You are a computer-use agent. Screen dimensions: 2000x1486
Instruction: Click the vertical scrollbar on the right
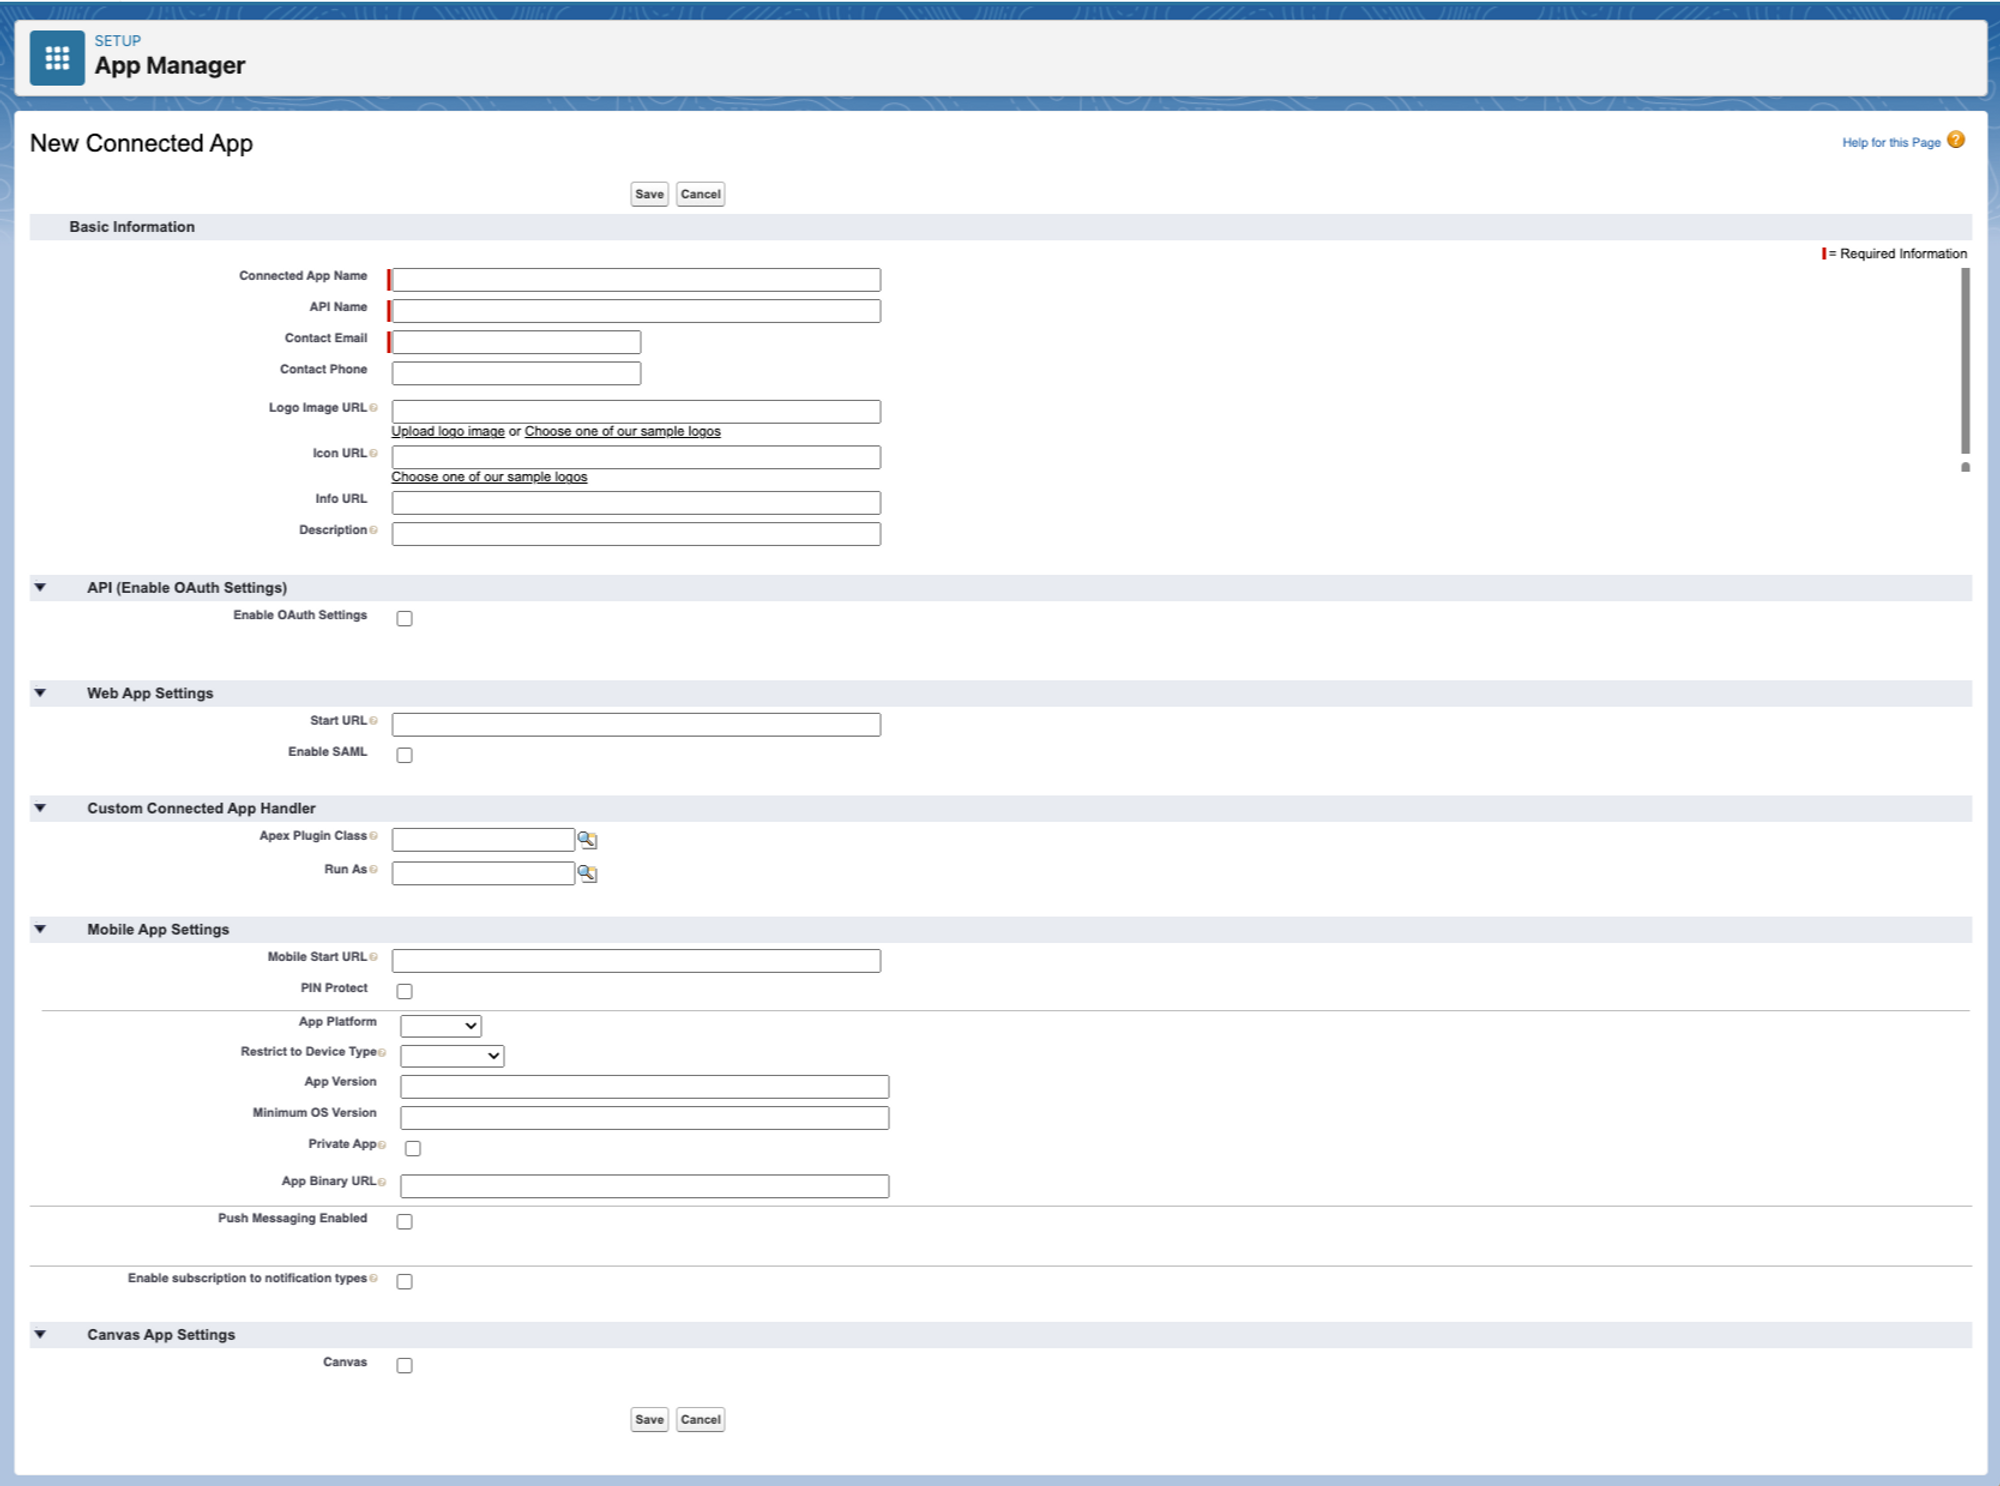[x=1965, y=360]
